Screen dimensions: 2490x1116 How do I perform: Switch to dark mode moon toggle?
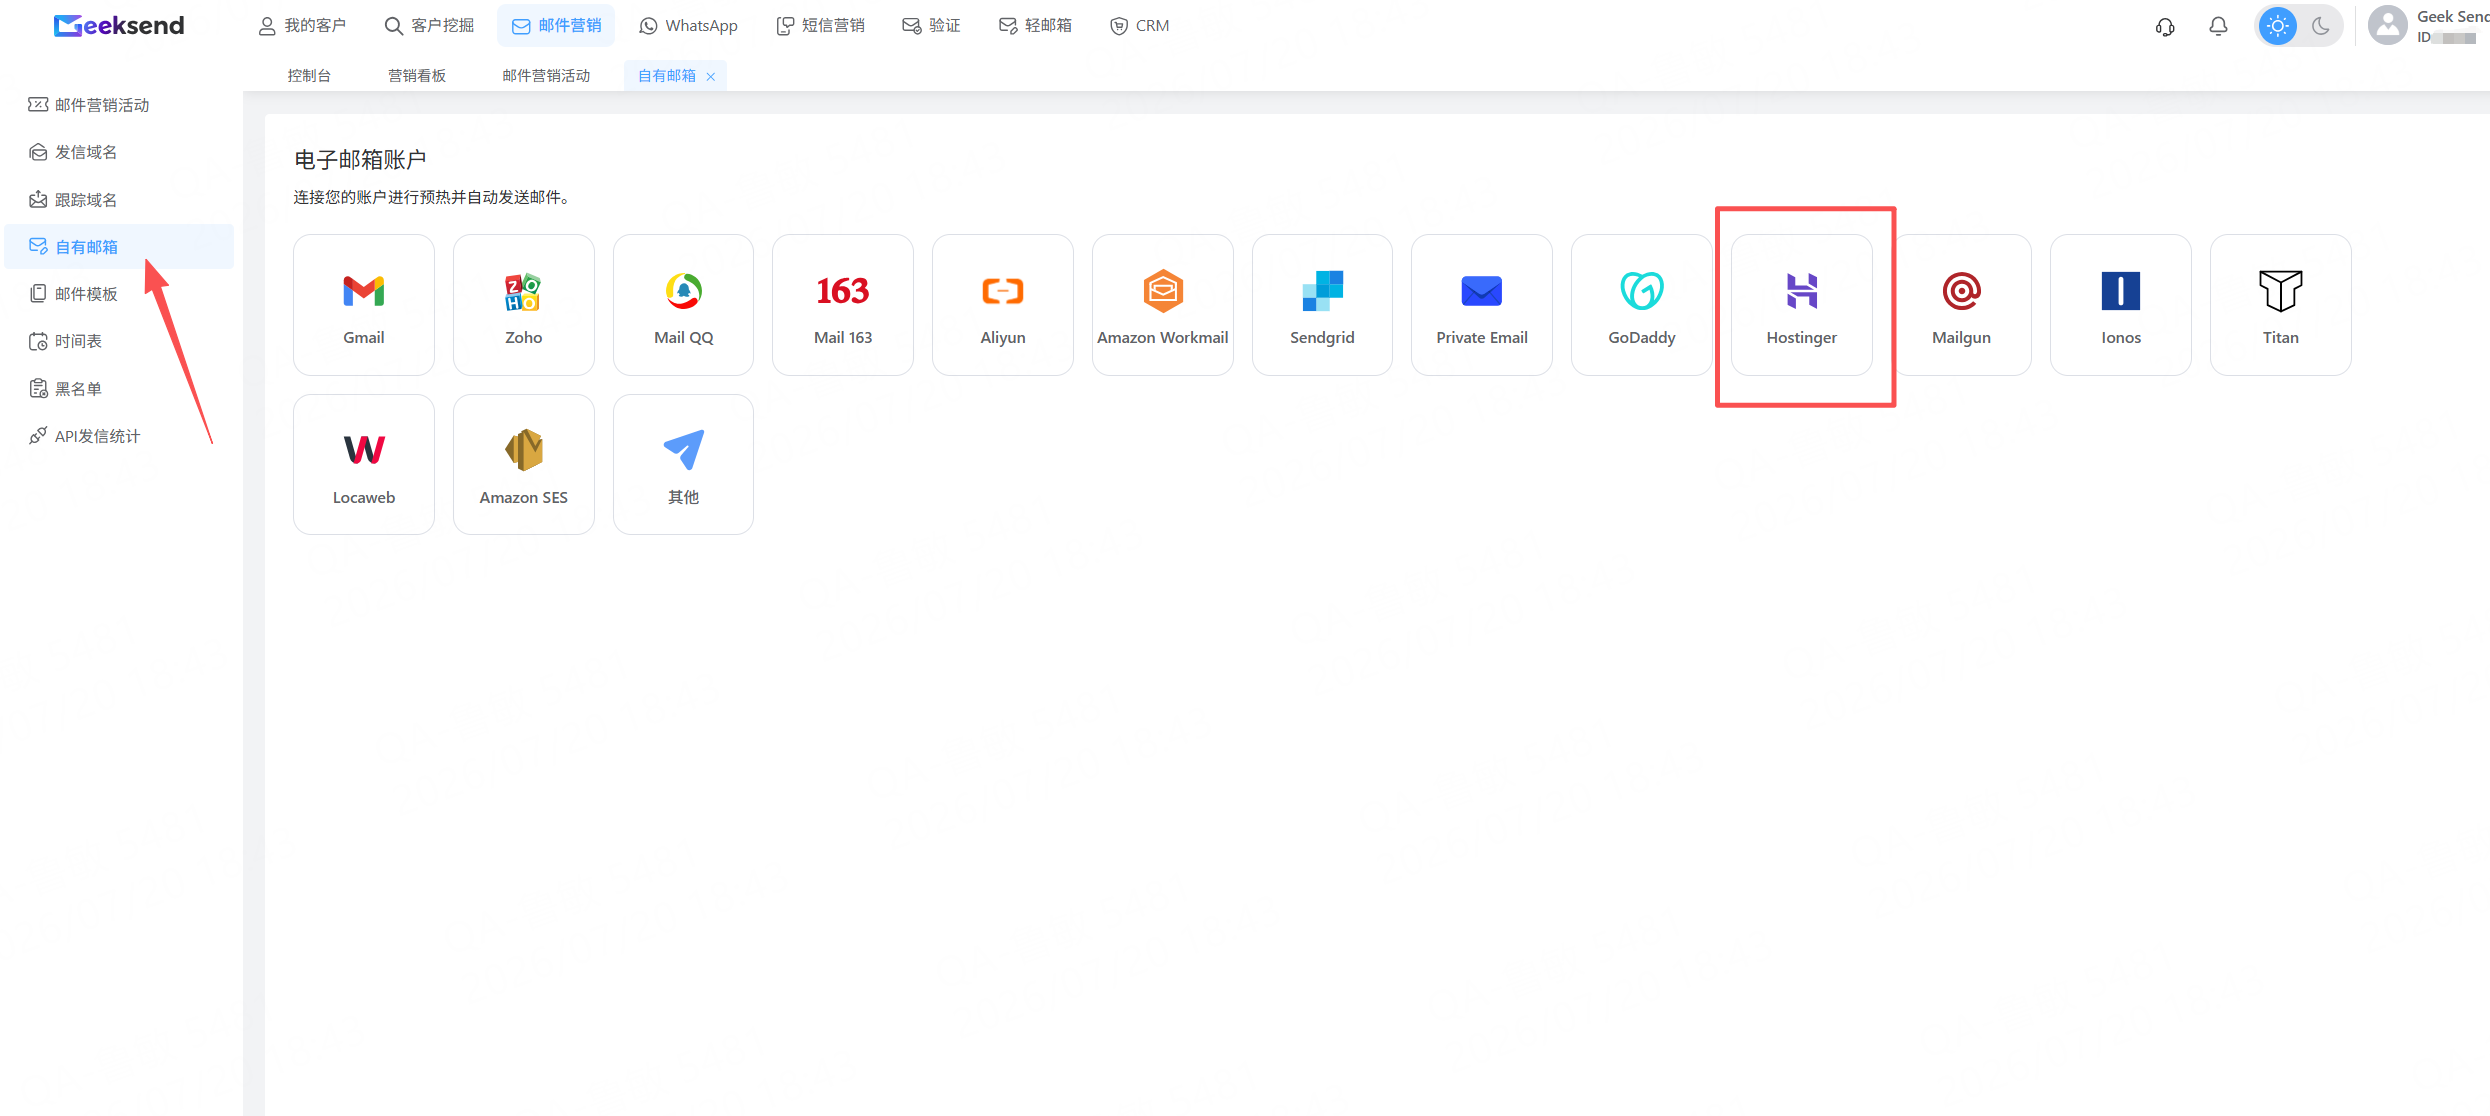[2321, 26]
